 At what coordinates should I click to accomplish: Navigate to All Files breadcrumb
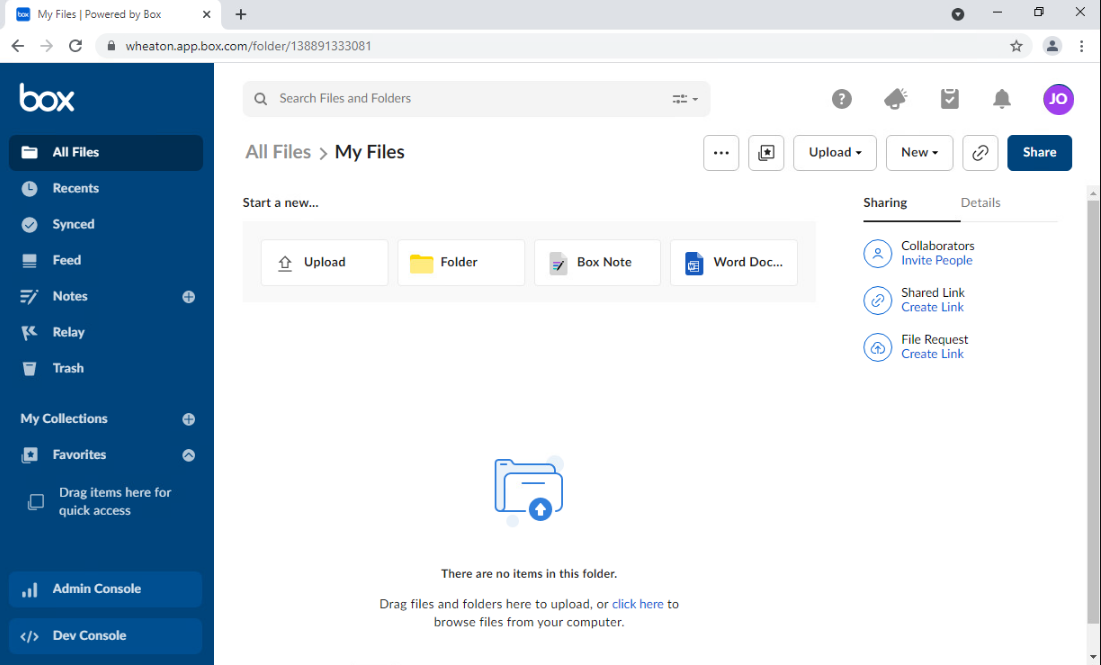278,152
